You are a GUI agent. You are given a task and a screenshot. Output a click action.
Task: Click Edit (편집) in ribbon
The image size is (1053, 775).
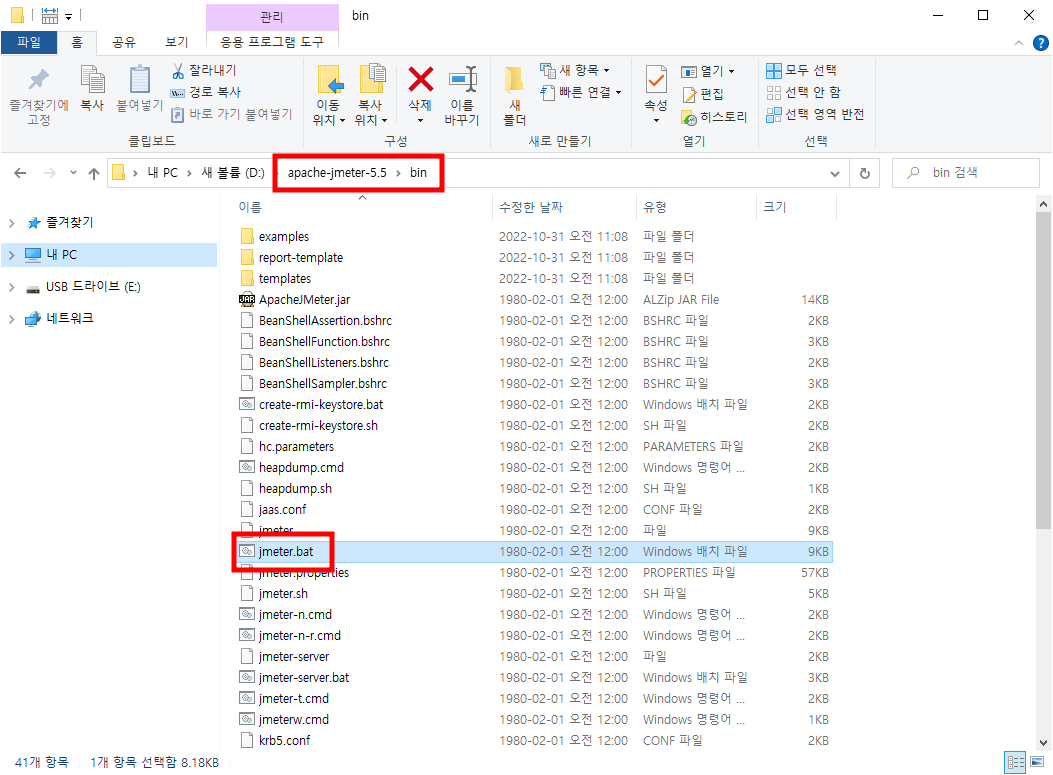tap(703, 94)
